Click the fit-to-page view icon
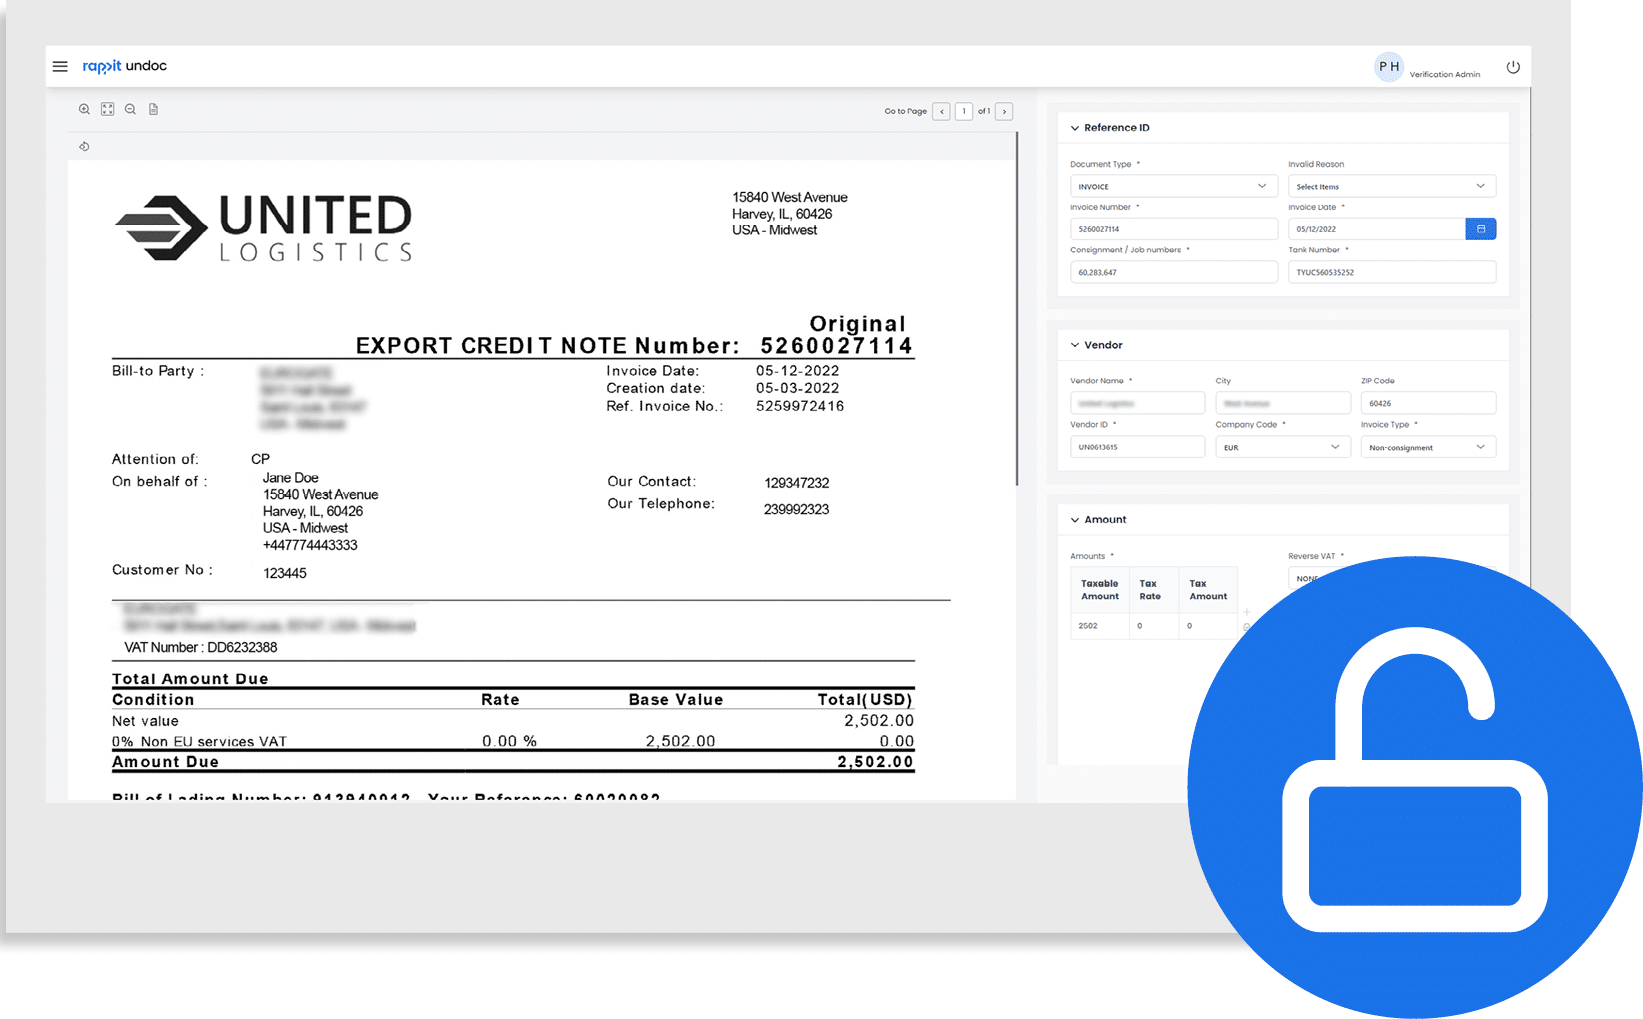 [107, 108]
